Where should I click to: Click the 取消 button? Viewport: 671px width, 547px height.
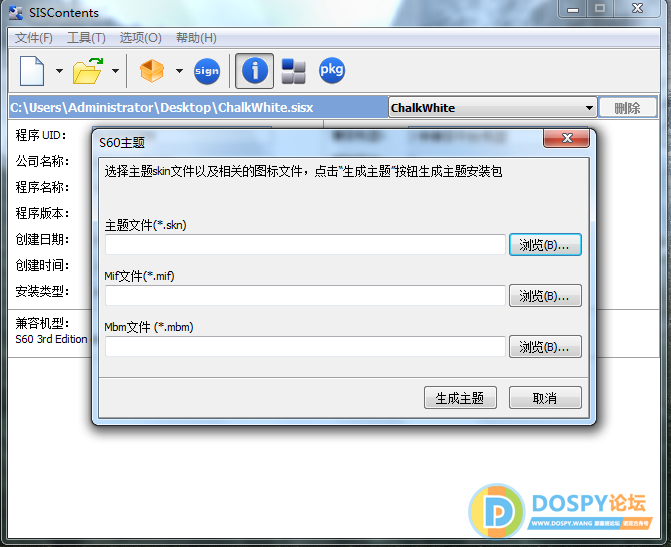(545, 398)
